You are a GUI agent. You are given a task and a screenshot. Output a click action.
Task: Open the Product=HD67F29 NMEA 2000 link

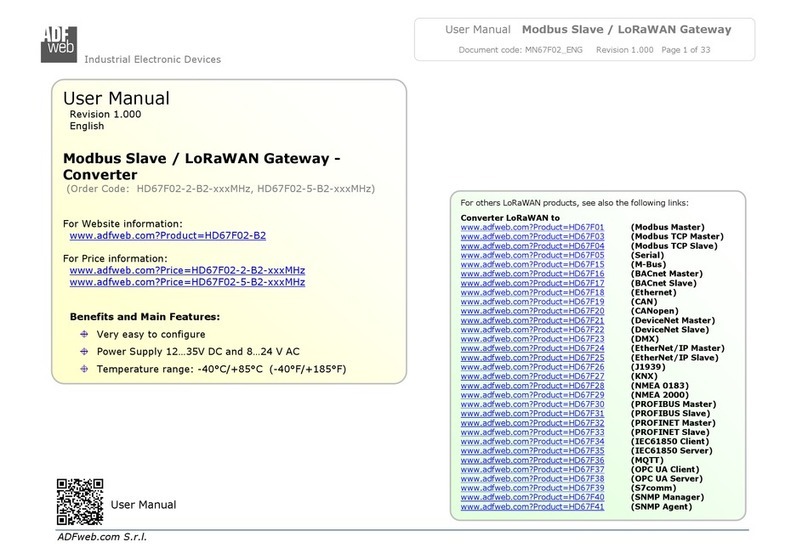[x=532, y=395]
